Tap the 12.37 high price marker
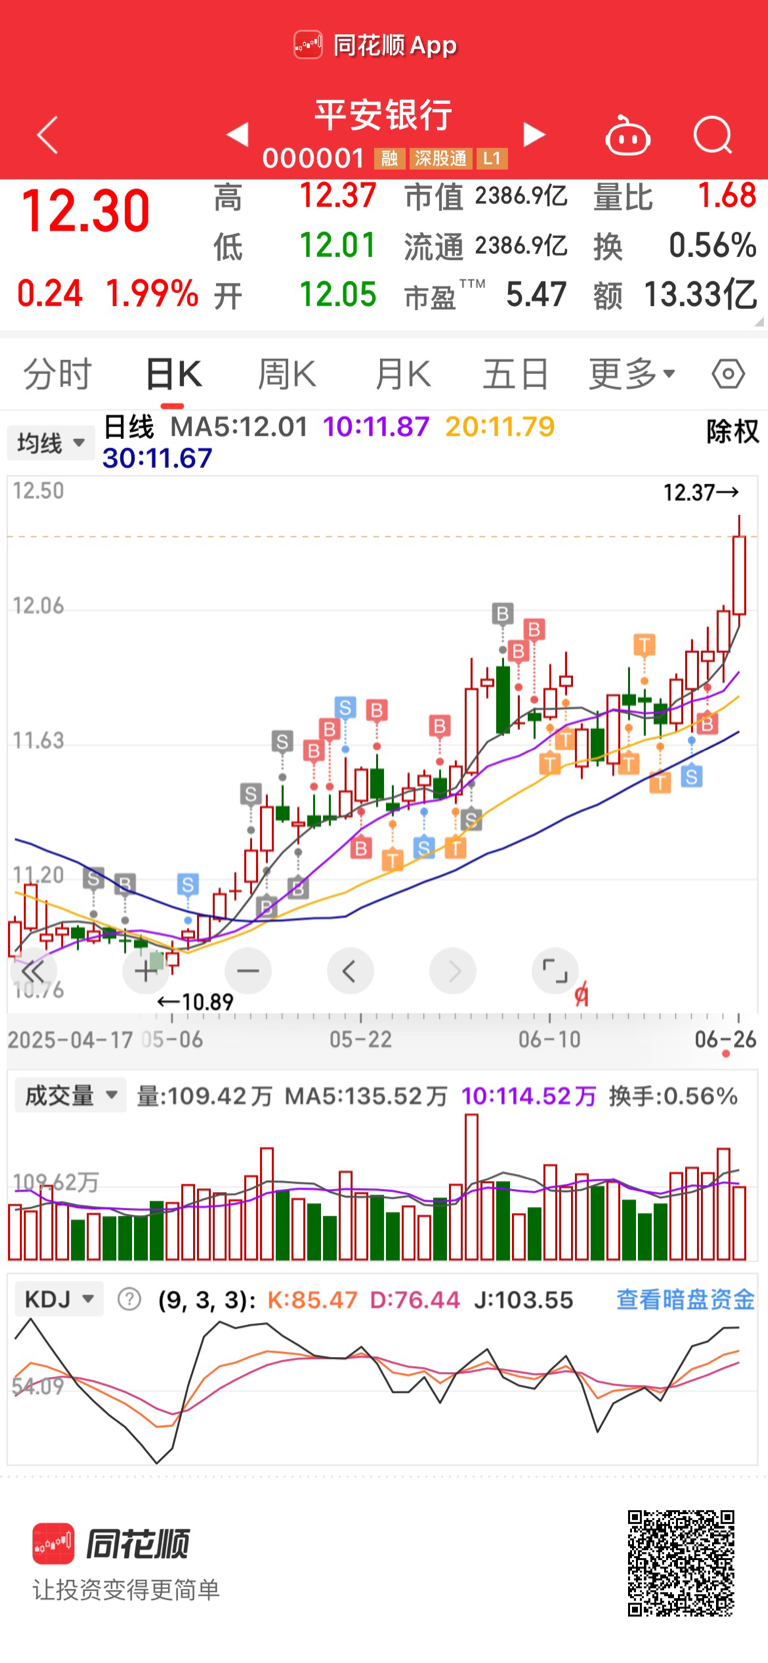The width and height of the screenshot is (768, 1663). [700, 492]
